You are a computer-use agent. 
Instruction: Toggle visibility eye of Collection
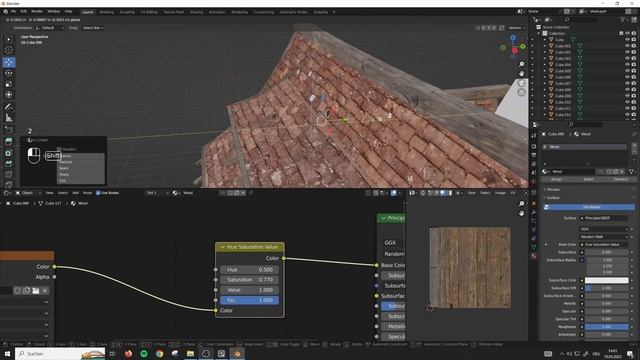[627, 33]
